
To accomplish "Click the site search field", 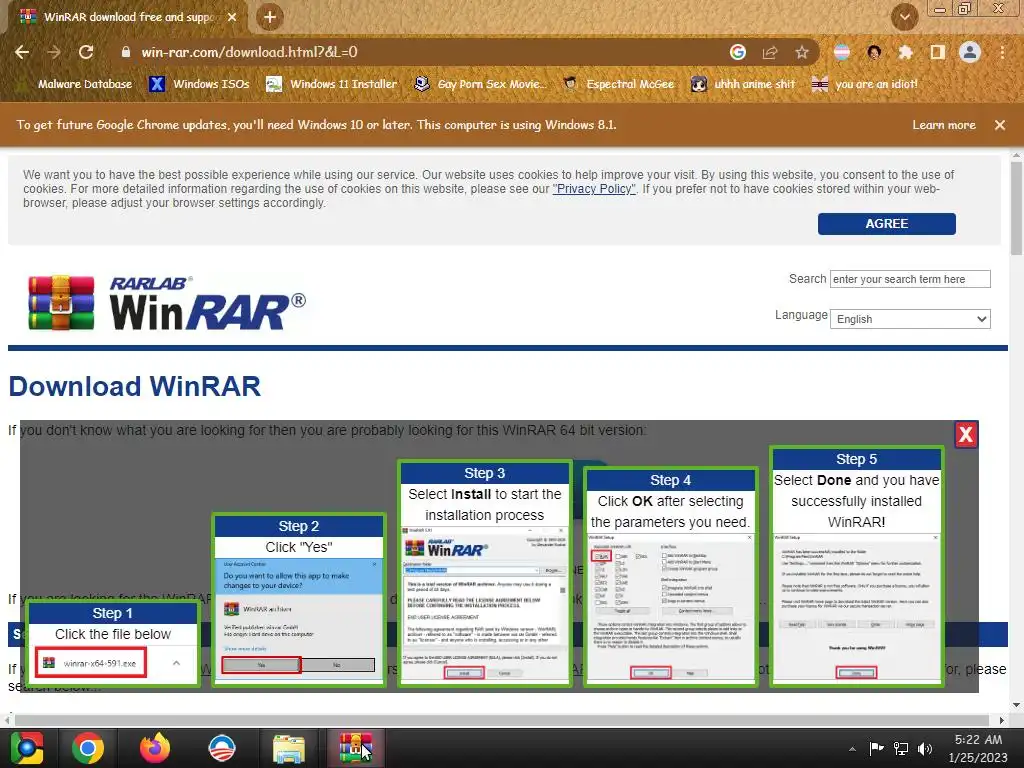I will tap(910, 279).
